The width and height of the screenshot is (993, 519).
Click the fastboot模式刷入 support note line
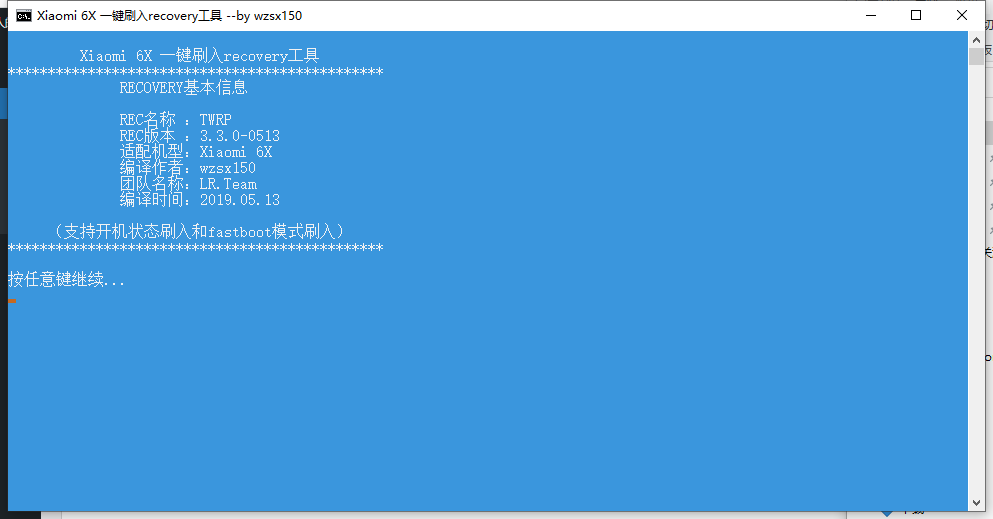click(199, 231)
